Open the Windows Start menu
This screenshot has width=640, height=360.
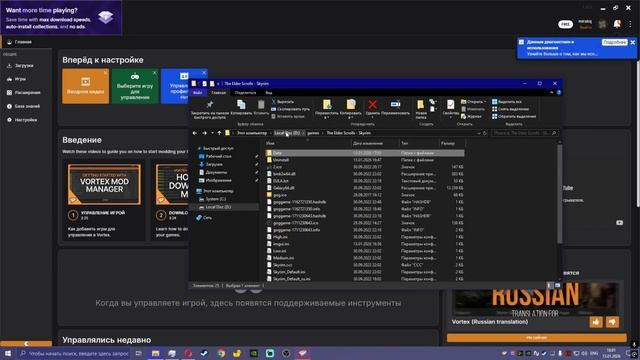coord(8,353)
